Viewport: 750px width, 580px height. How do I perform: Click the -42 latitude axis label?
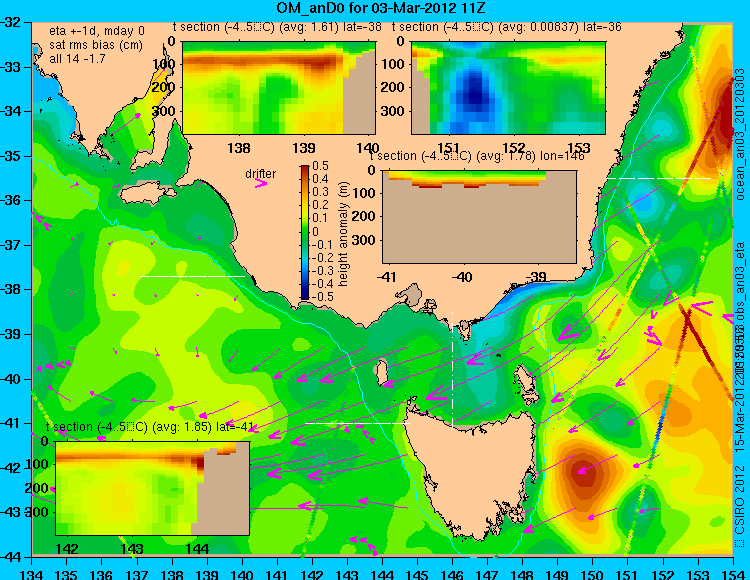coord(11,468)
